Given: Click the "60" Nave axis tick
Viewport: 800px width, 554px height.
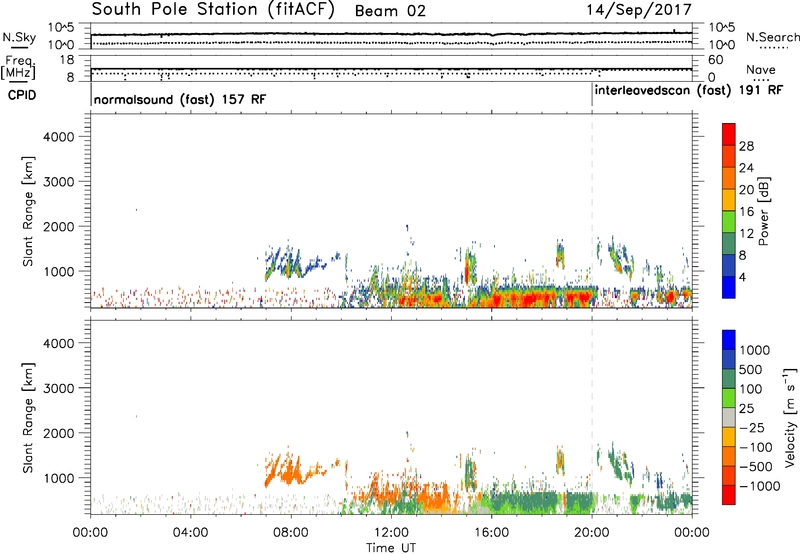Looking at the screenshot, I should pos(716,60).
